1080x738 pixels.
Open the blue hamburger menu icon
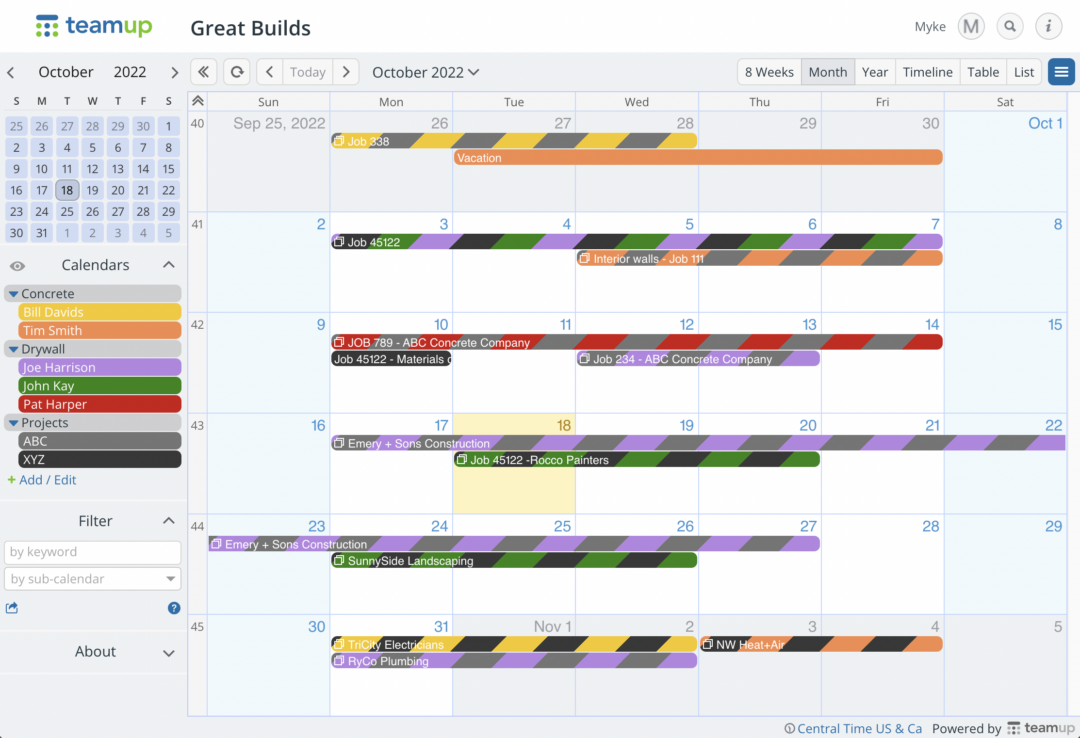pyautogui.click(x=1061, y=71)
